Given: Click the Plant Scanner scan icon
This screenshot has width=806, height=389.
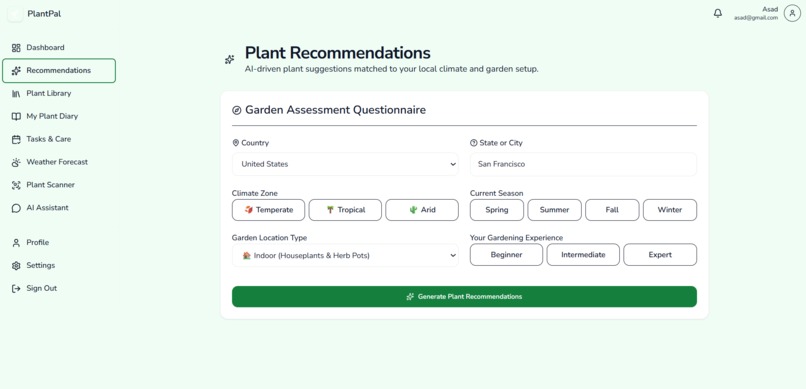Looking at the screenshot, I should (16, 185).
